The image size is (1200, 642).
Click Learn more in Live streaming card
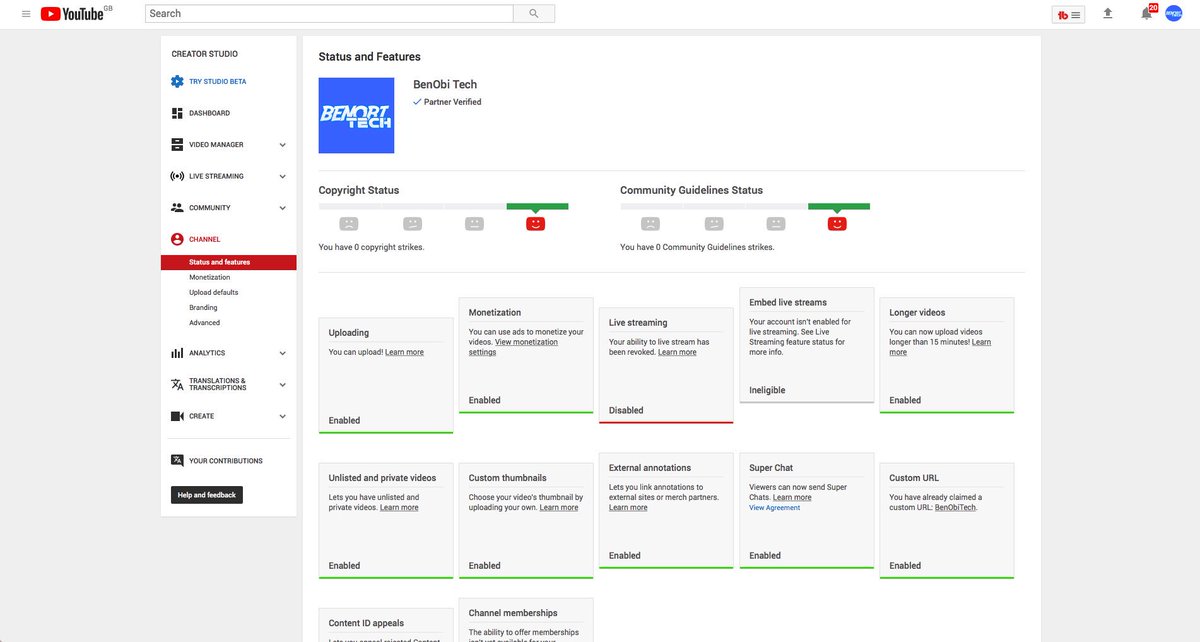[x=677, y=352]
